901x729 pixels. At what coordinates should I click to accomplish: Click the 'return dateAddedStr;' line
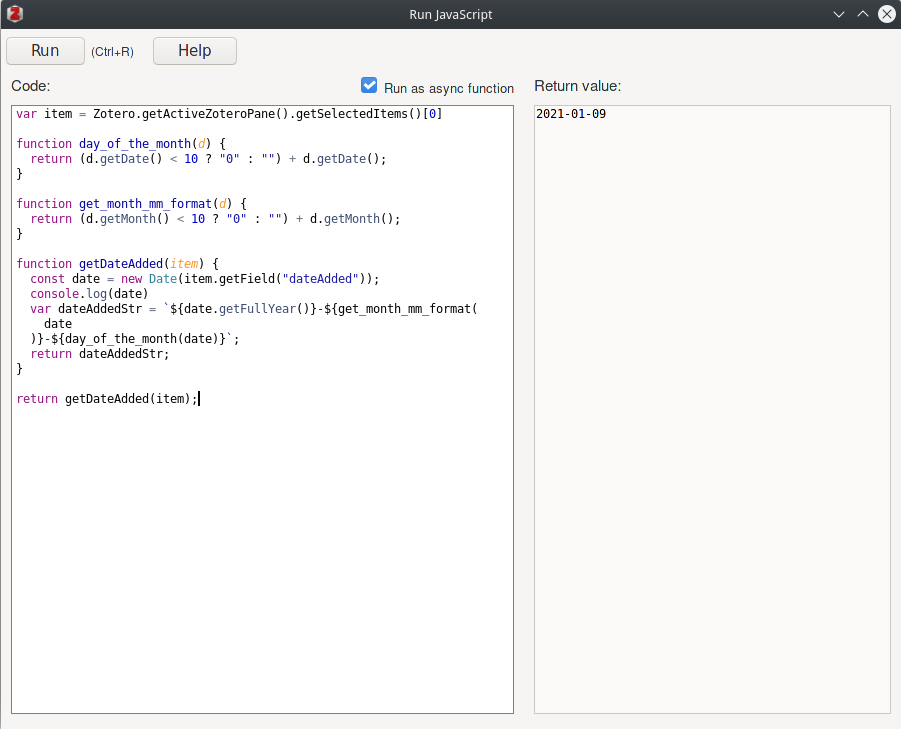pos(99,354)
